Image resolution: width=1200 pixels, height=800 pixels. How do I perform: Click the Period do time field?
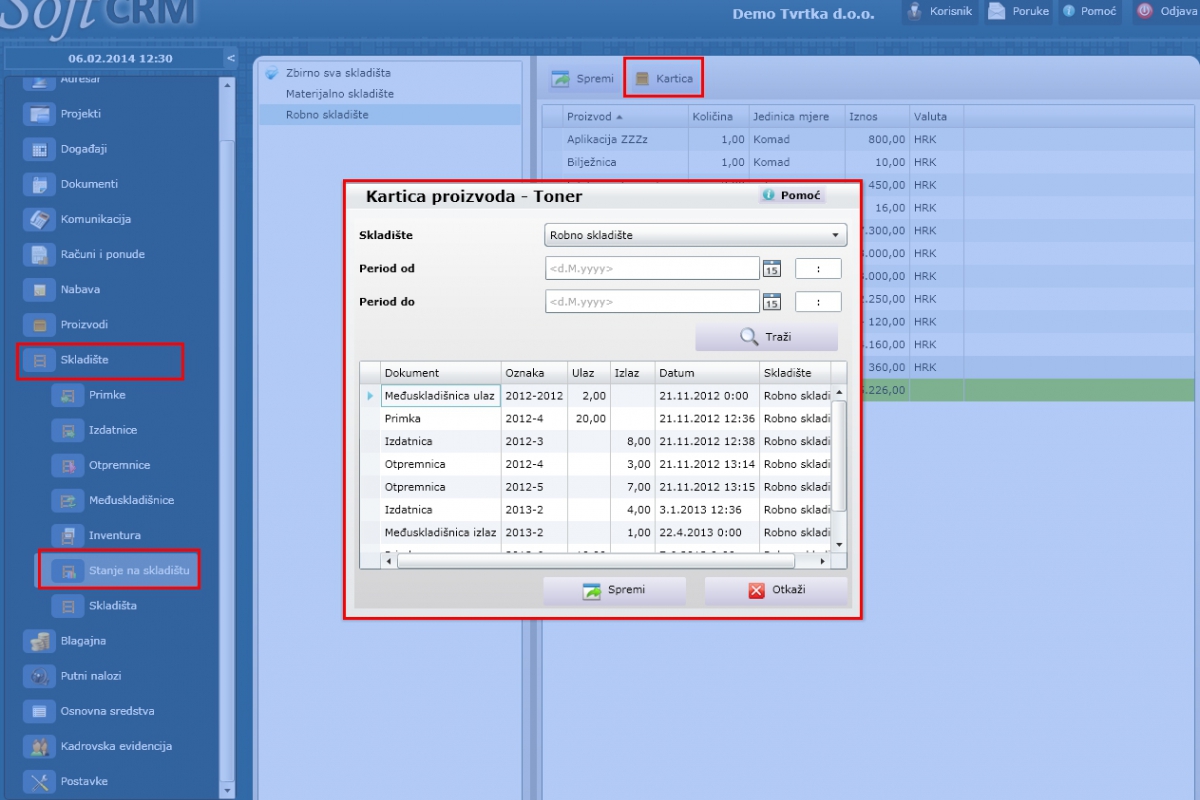tap(818, 302)
